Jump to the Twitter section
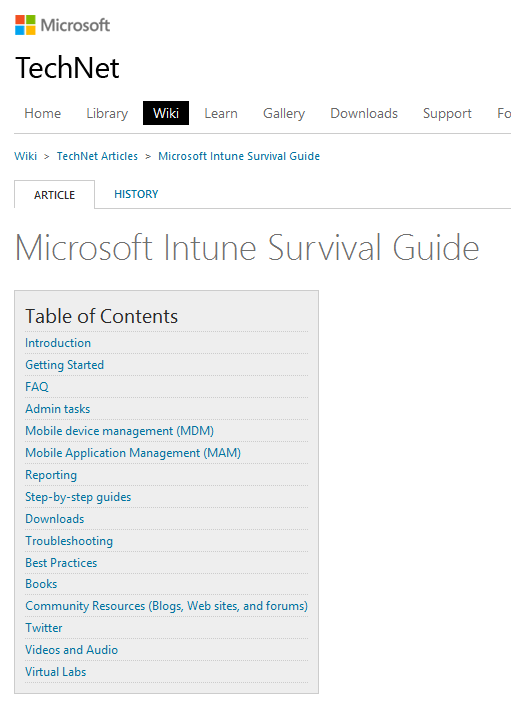The width and height of the screenshot is (511, 711). (x=44, y=628)
